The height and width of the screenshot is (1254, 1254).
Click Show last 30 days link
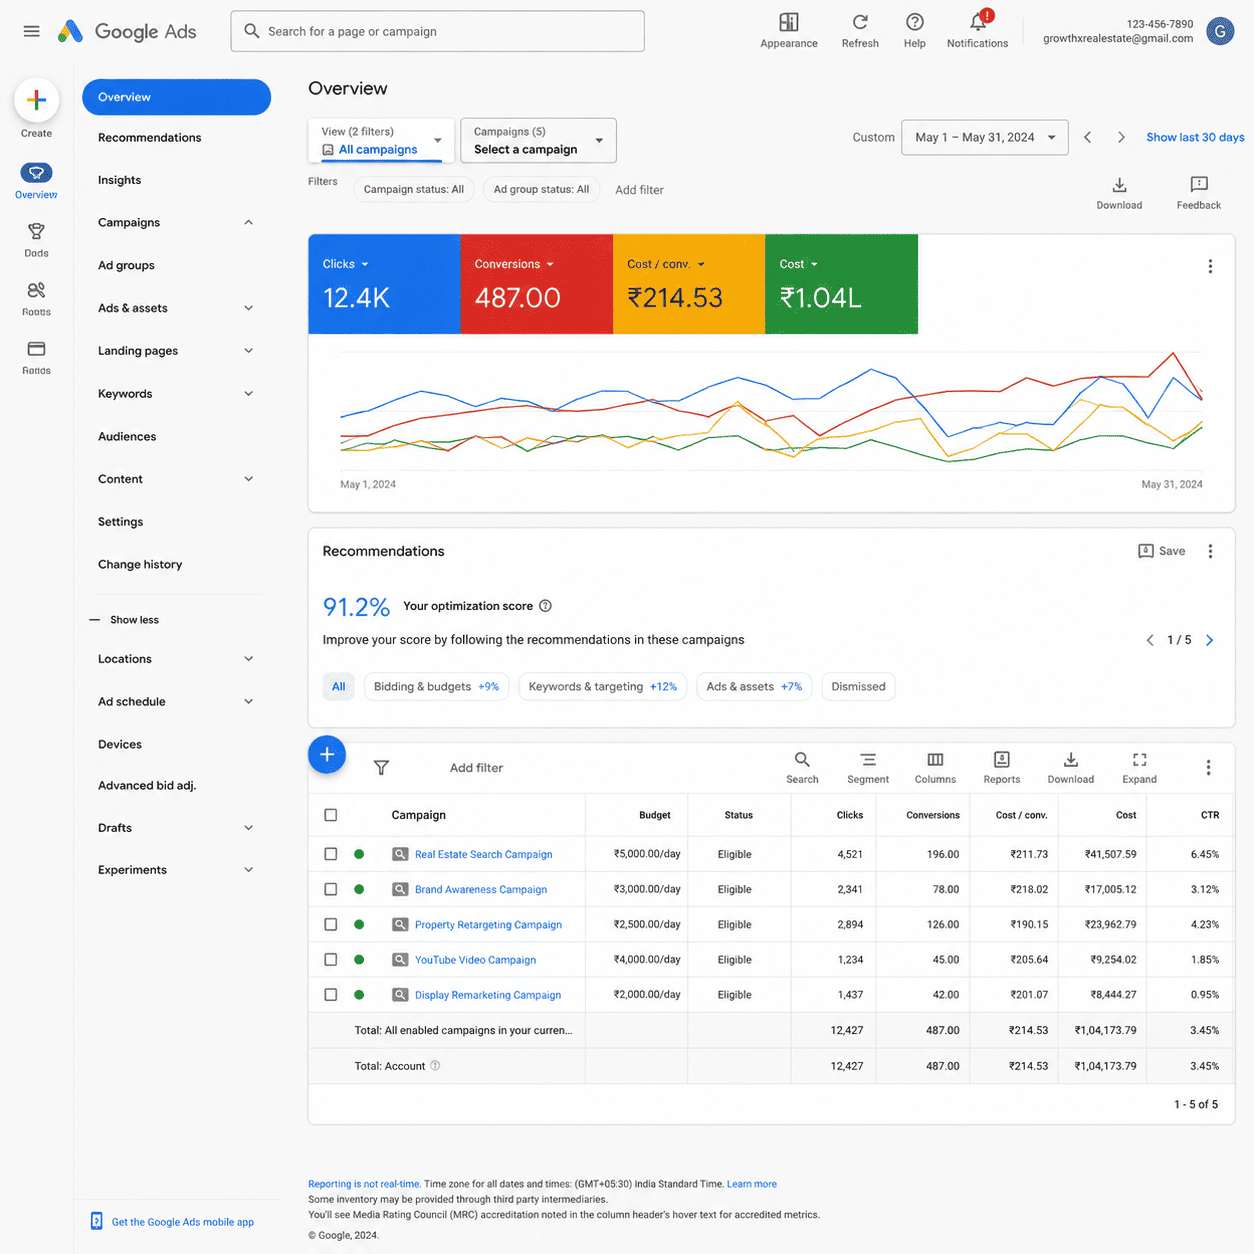click(x=1195, y=137)
